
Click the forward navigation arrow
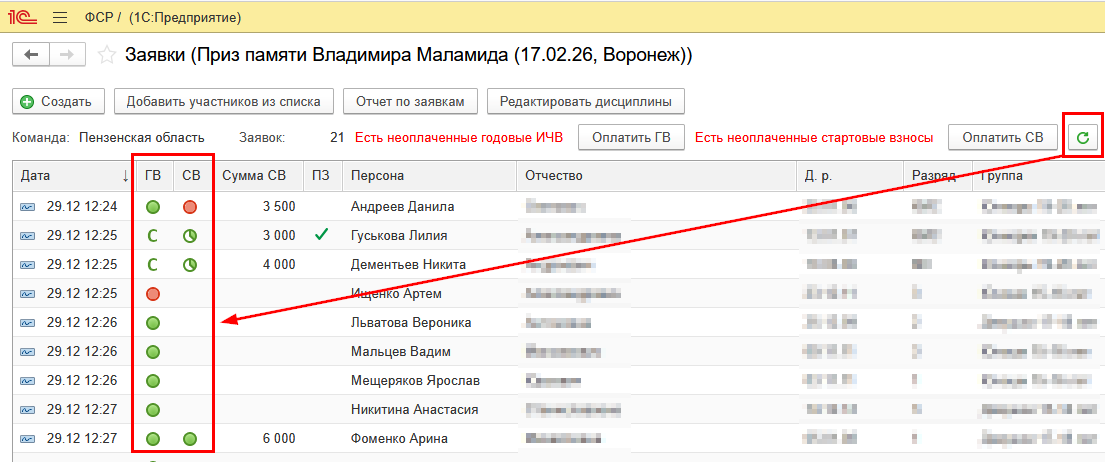66,55
